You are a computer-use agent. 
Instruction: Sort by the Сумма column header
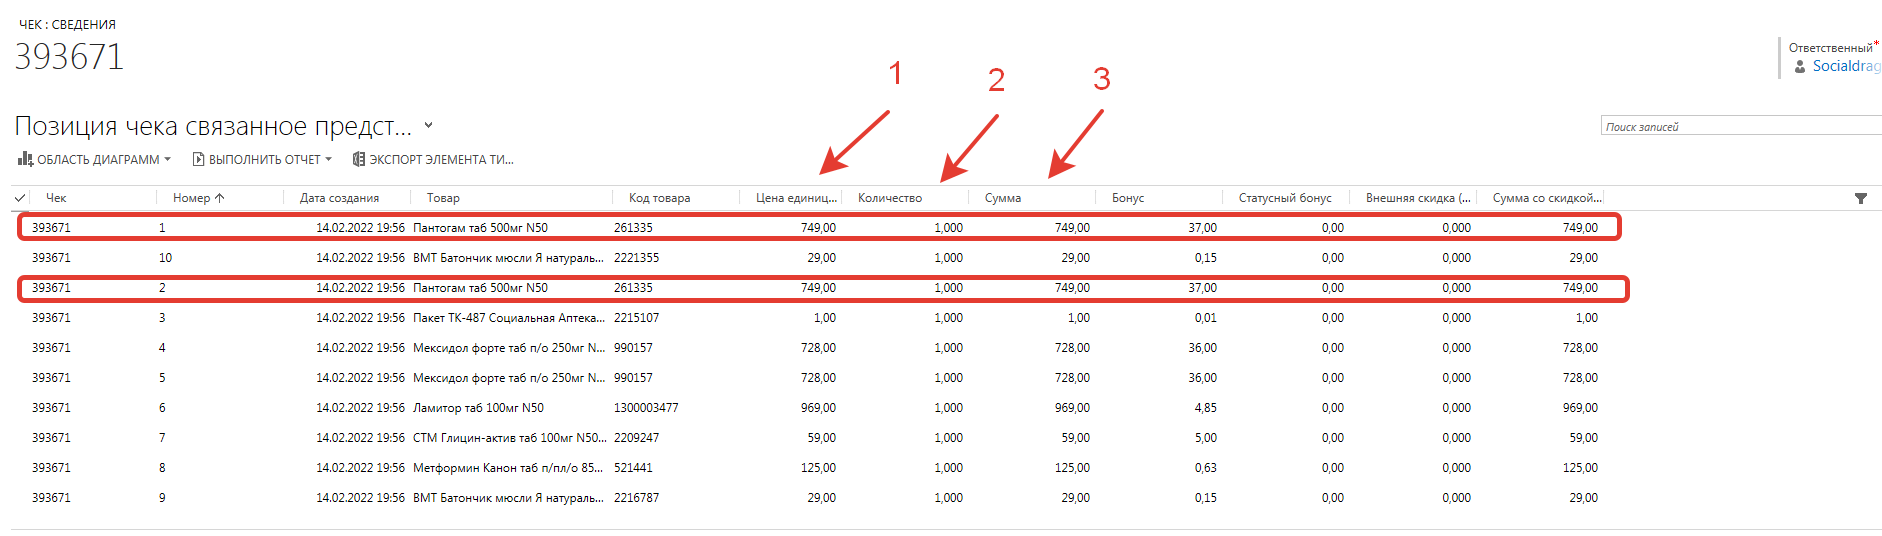click(x=1002, y=198)
